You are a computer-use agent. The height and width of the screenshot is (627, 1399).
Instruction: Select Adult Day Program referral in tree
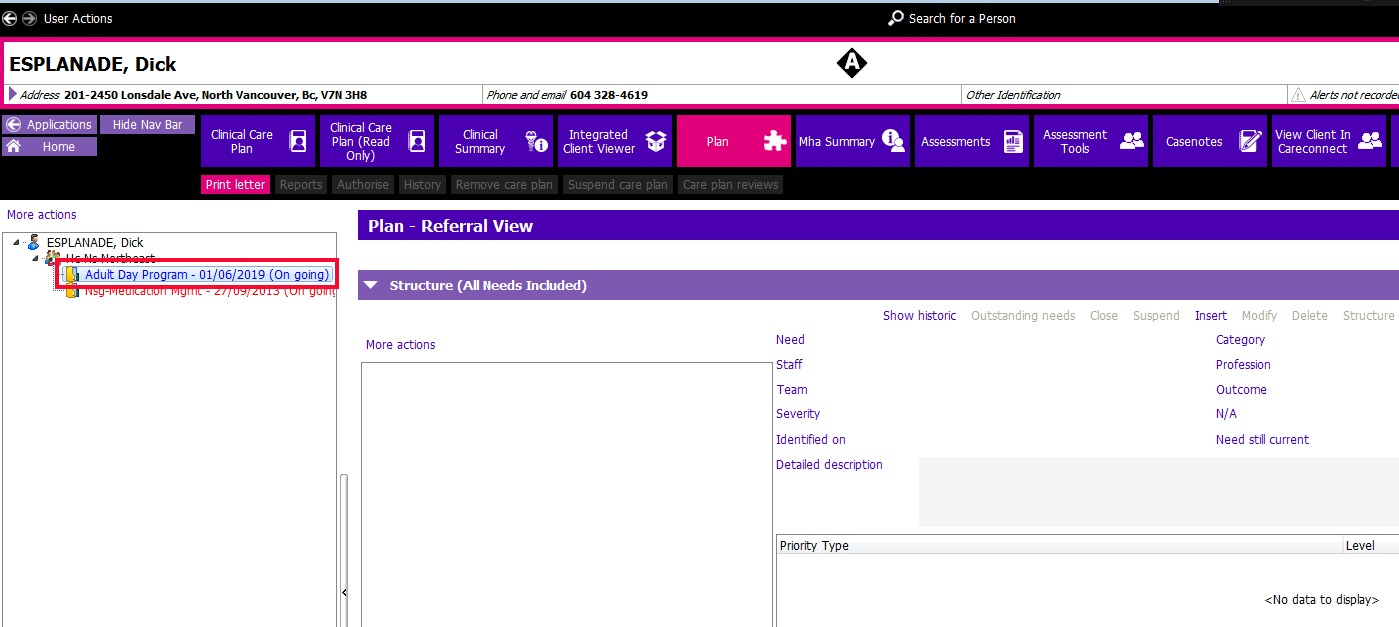207,275
